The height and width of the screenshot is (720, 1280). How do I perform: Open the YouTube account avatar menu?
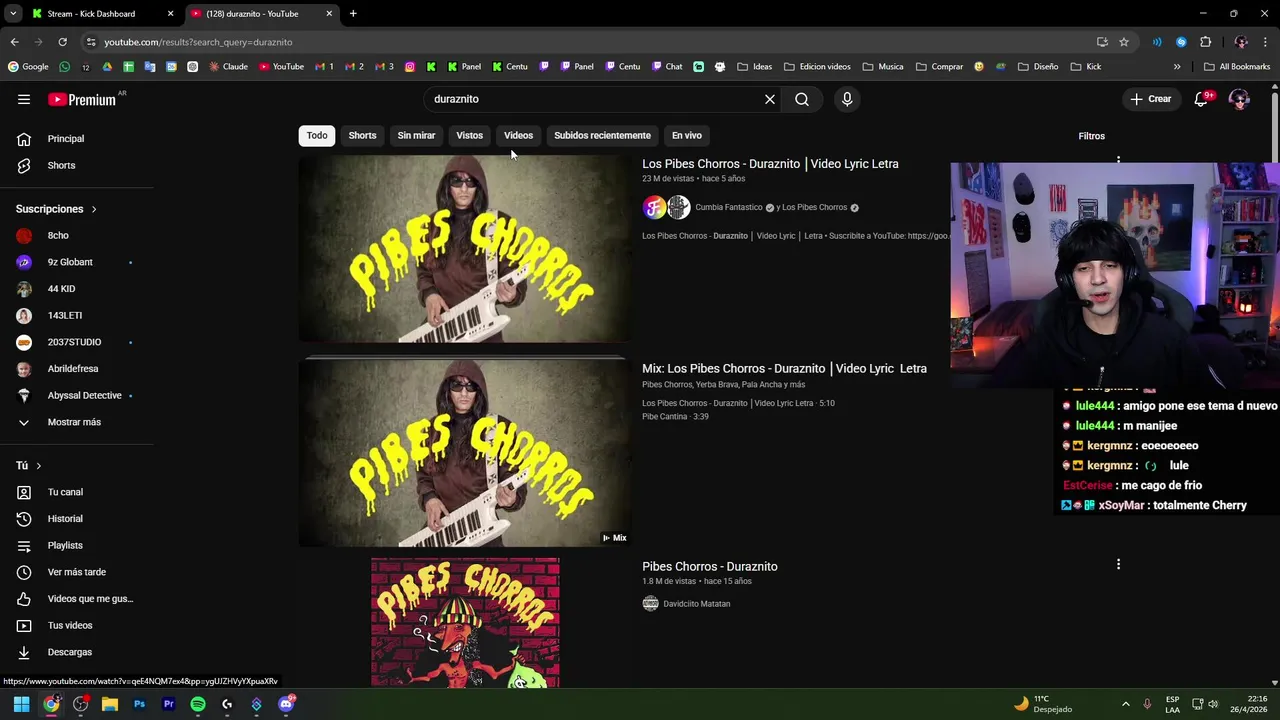(x=1239, y=99)
